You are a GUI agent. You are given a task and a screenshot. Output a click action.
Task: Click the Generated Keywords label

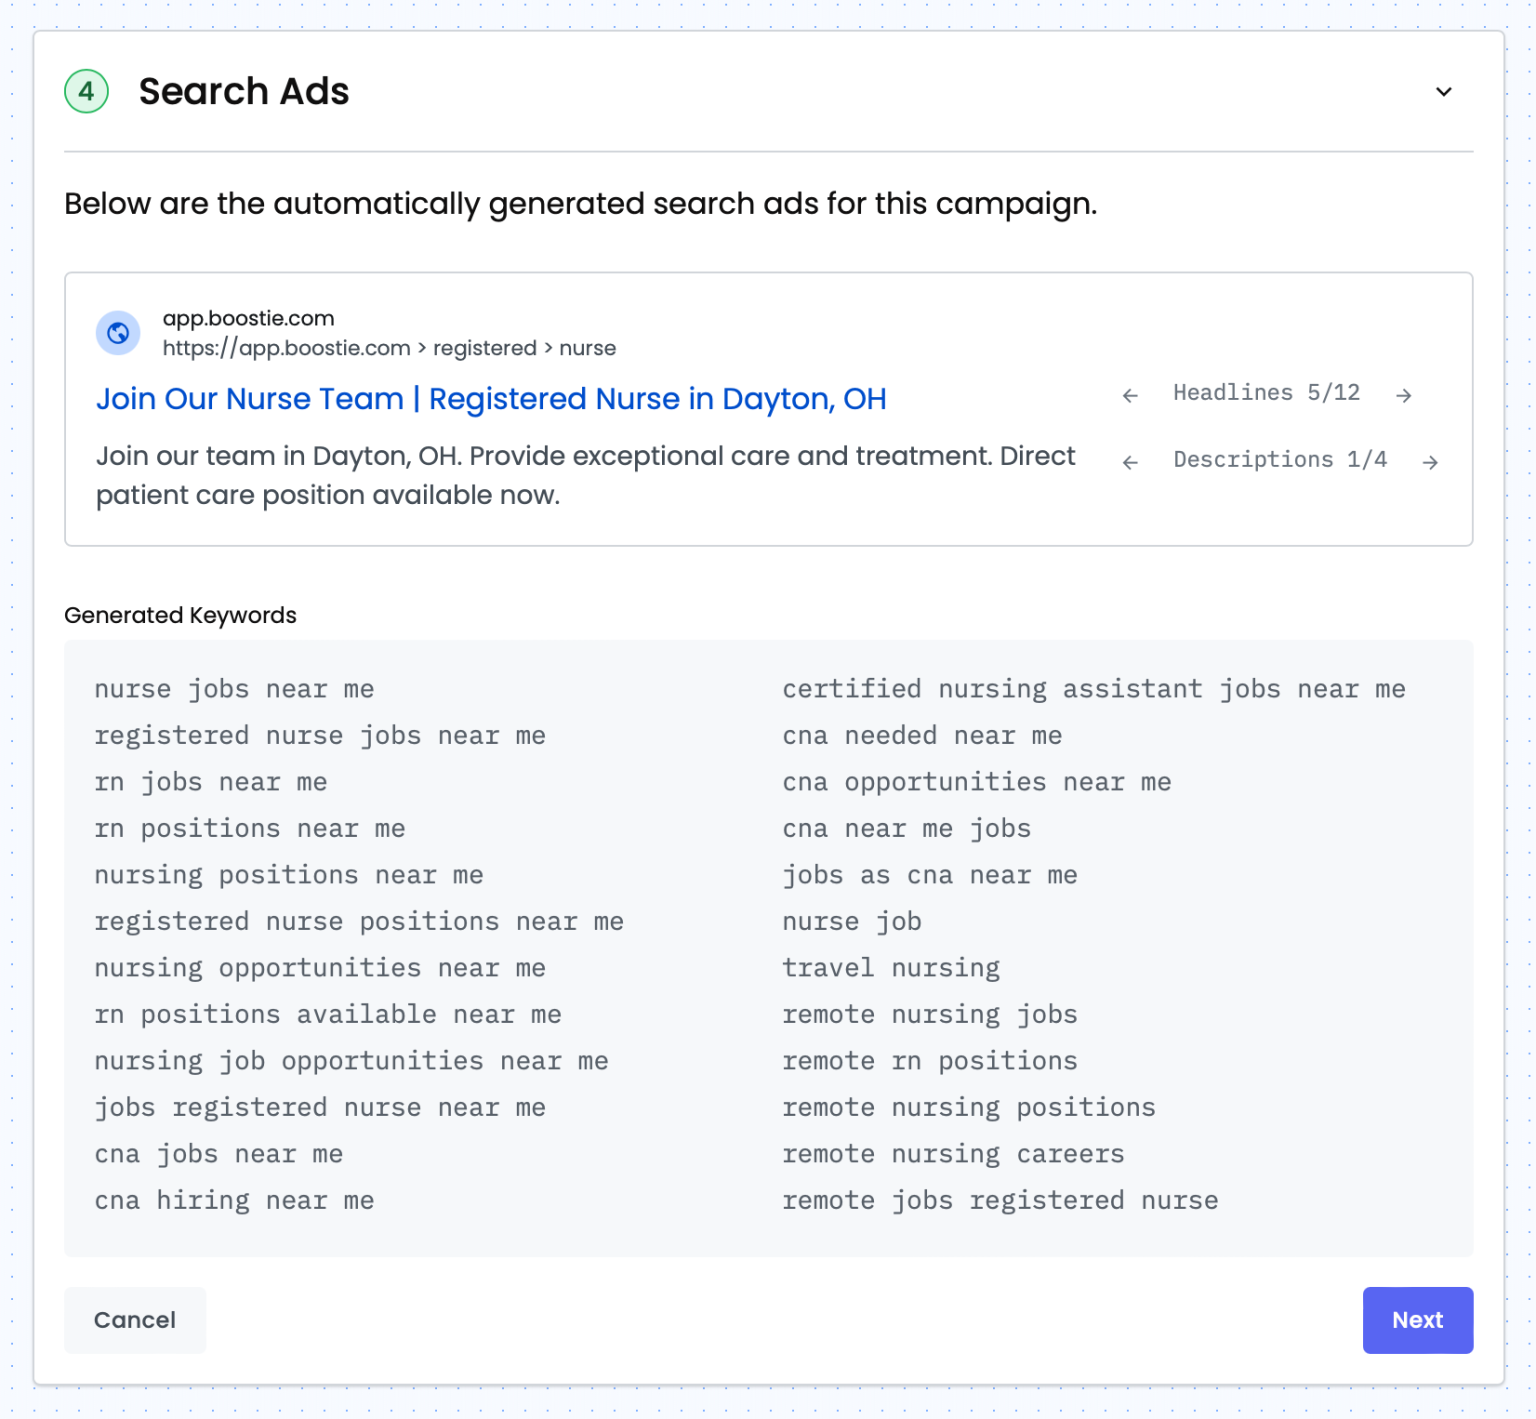coord(180,615)
